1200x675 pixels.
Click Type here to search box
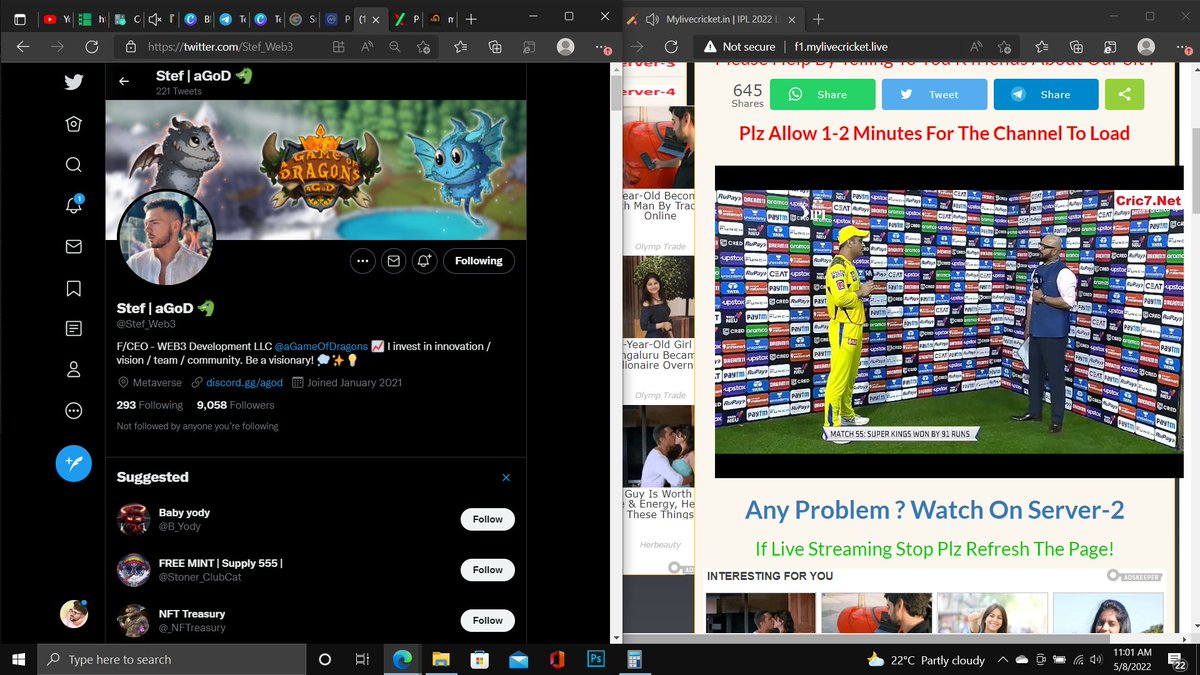point(172,659)
